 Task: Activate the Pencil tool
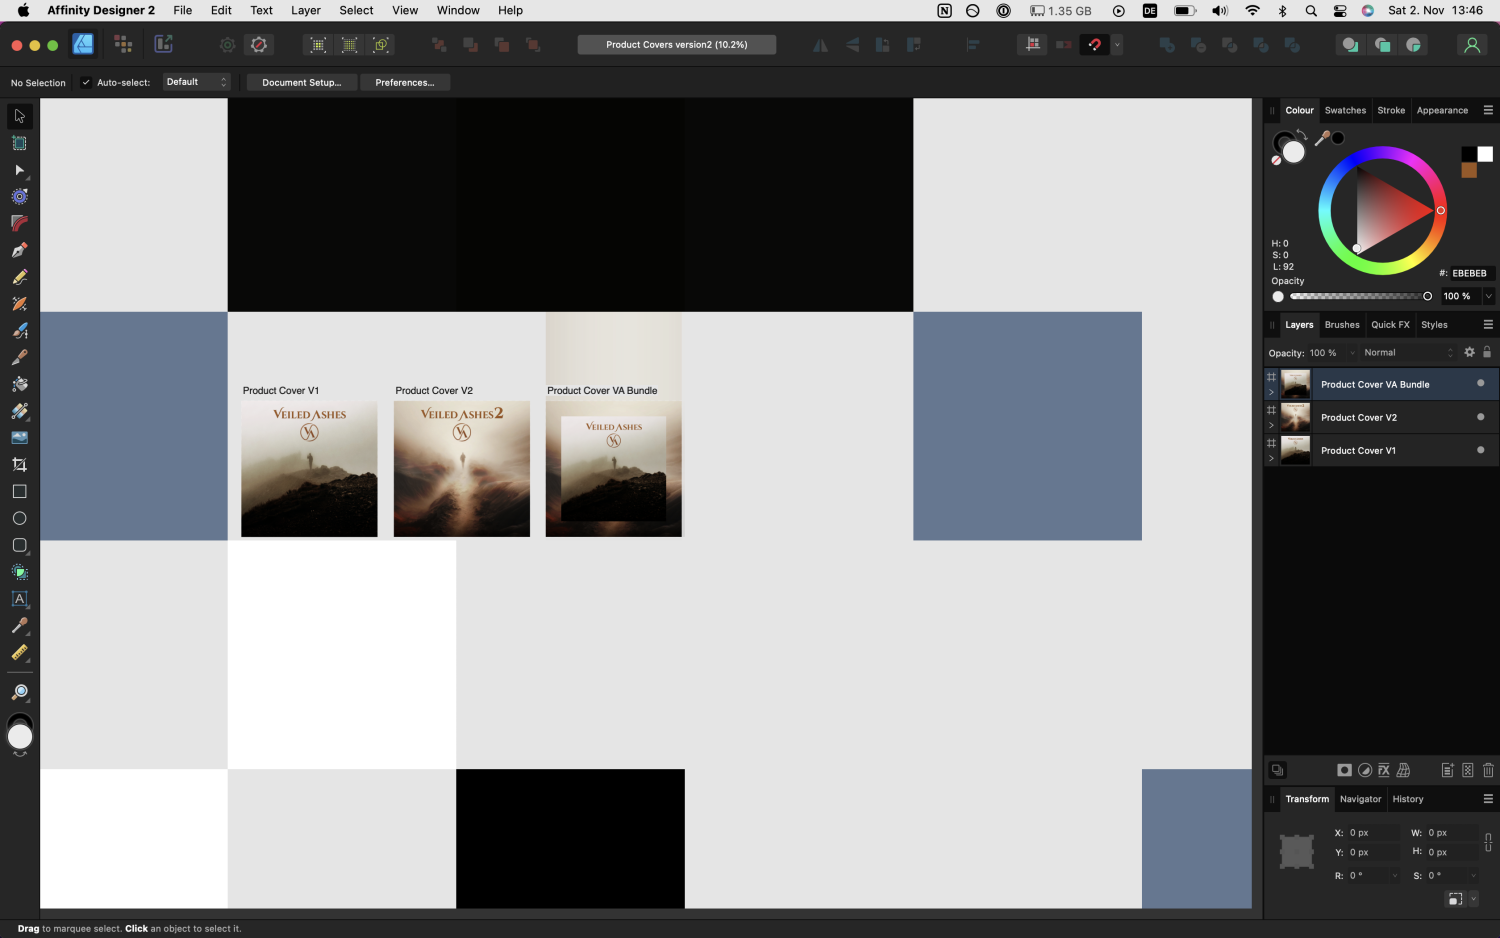pos(19,277)
